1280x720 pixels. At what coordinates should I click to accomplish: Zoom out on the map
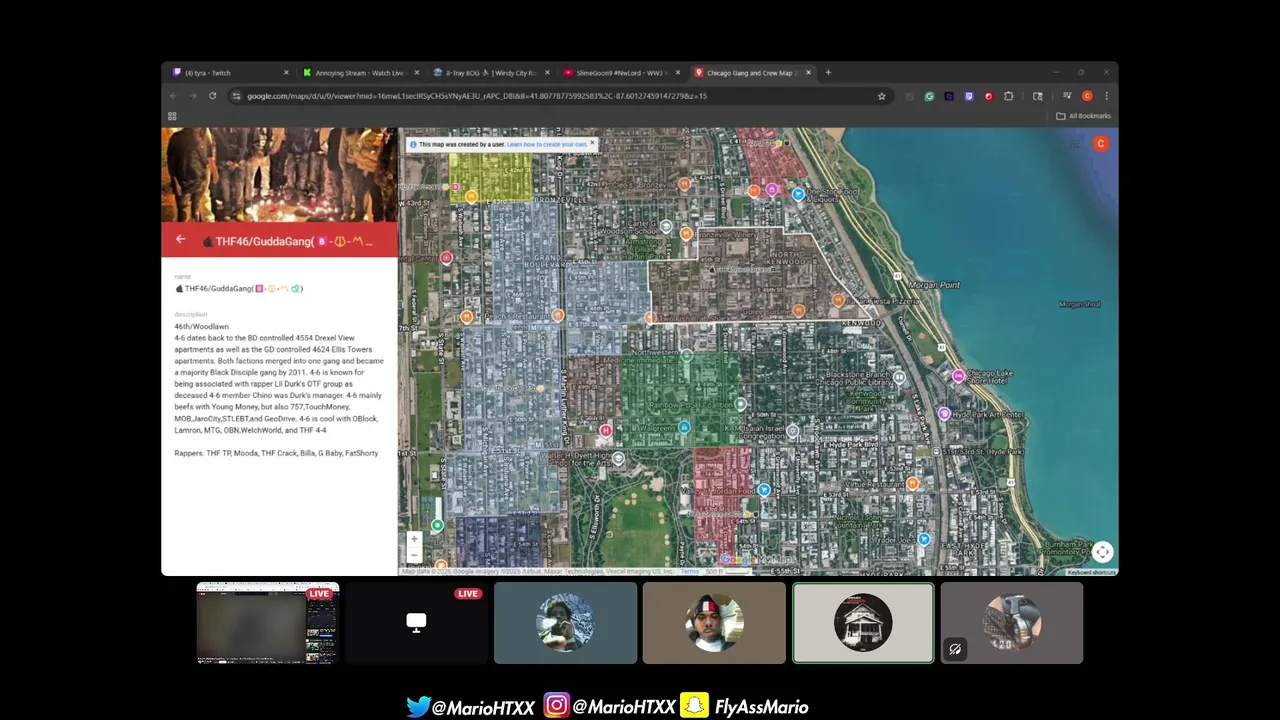coord(414,554)
